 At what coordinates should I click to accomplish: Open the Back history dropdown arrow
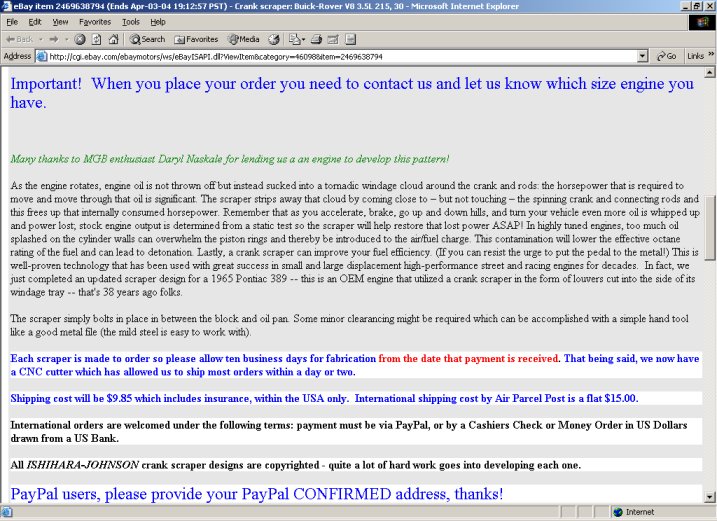tap(41, 39)
